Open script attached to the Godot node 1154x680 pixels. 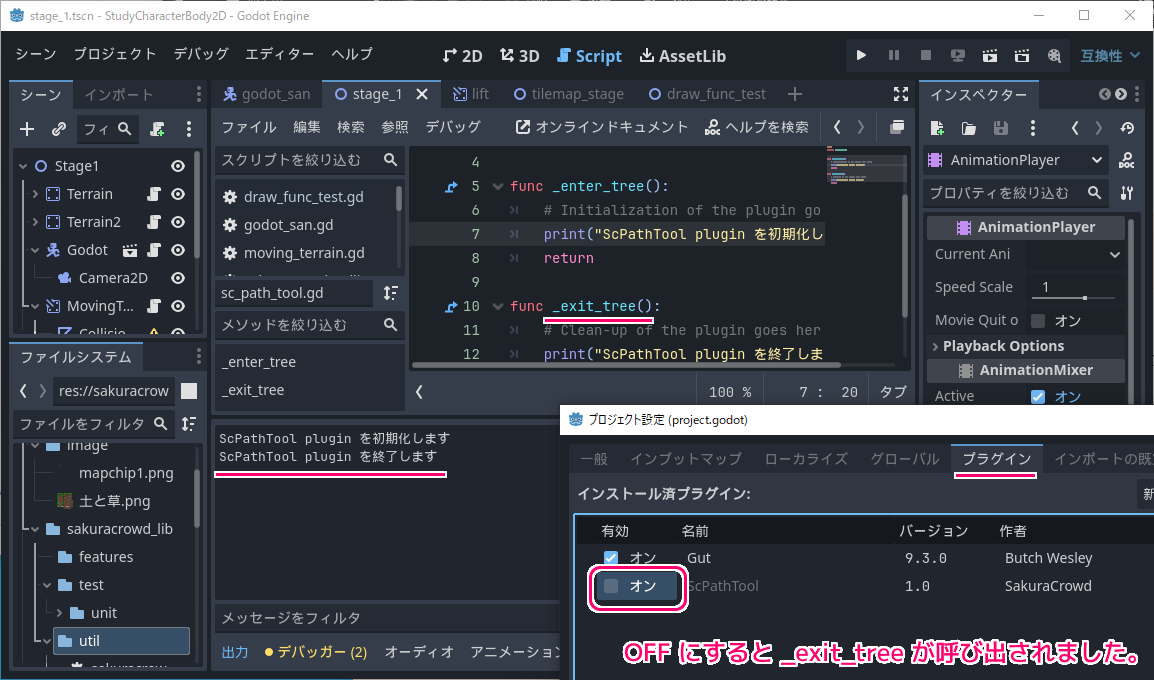(154, 250)
